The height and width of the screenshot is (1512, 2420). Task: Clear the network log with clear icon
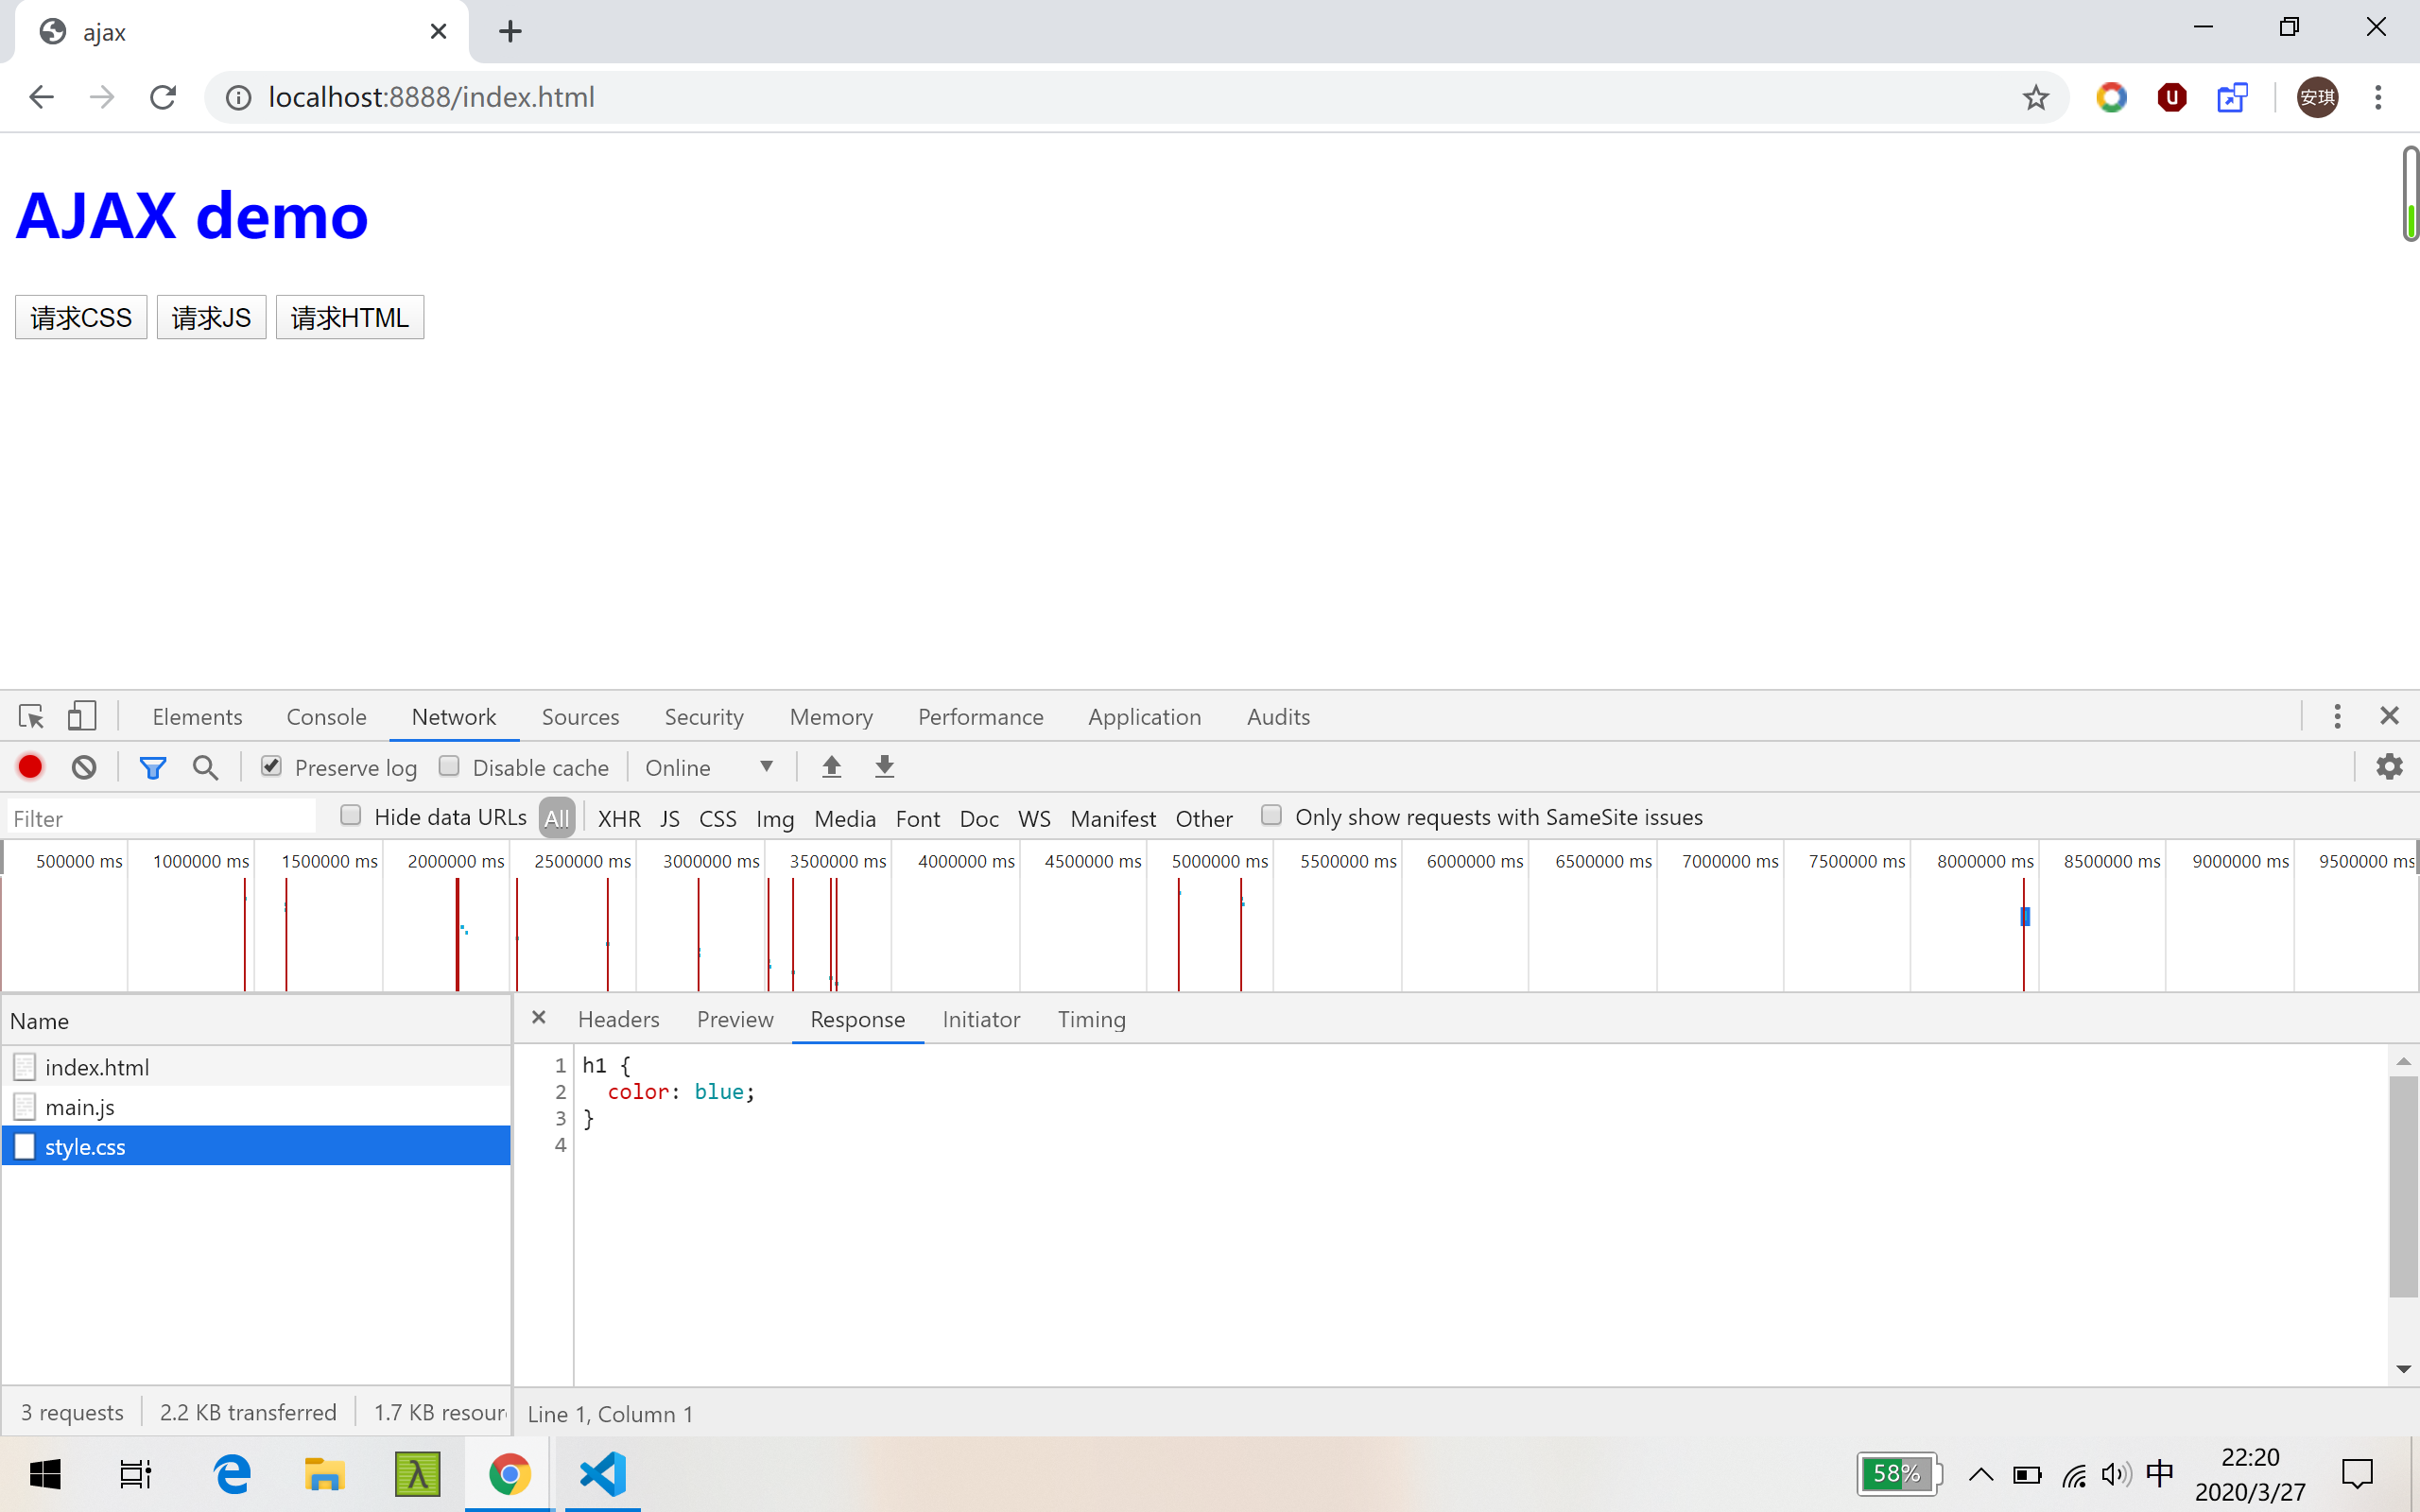point(84,767)
